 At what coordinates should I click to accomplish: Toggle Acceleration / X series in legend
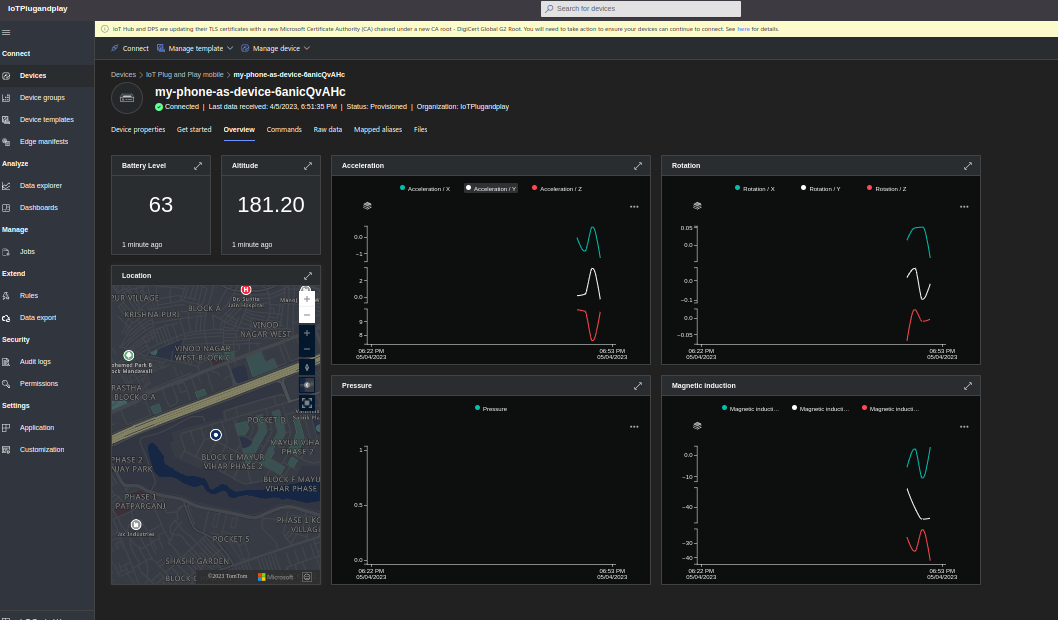[x=425, y=188]
